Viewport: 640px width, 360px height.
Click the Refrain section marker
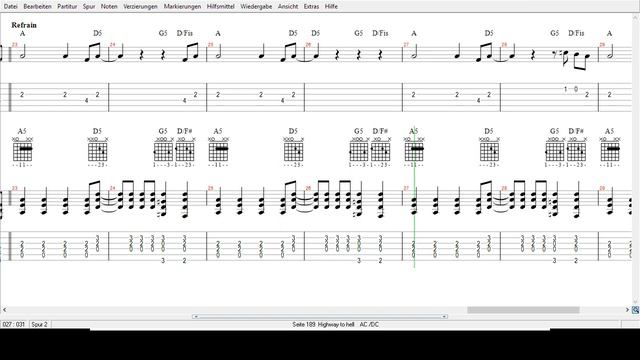[x=24, y=25]
